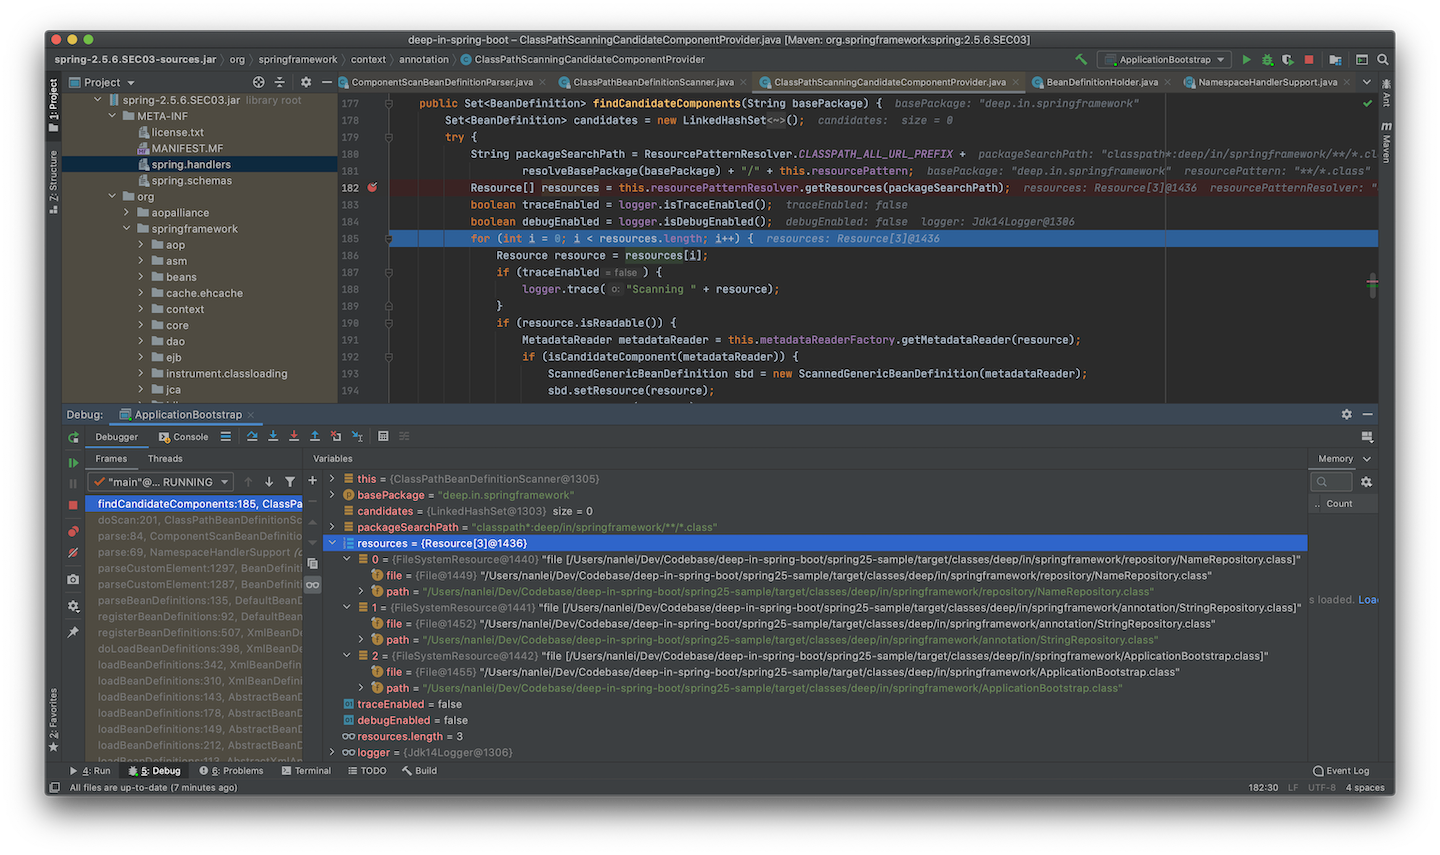Hide the Project tool window
This screenshot has height=855, width=1440.
(x=326, y=82)
